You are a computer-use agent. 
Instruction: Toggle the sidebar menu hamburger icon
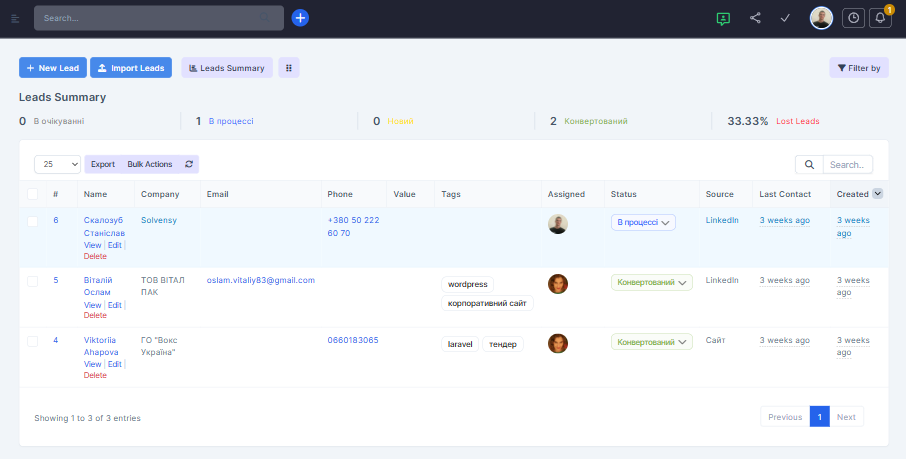coord(15,18)
